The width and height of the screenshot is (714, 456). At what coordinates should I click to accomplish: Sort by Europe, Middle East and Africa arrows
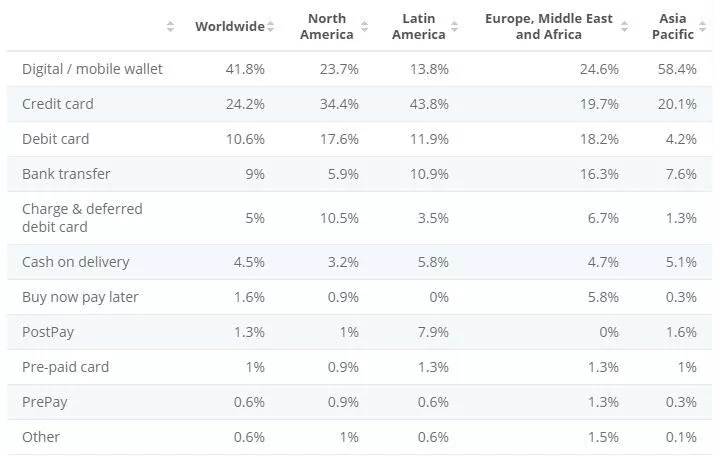pos(624,27)
